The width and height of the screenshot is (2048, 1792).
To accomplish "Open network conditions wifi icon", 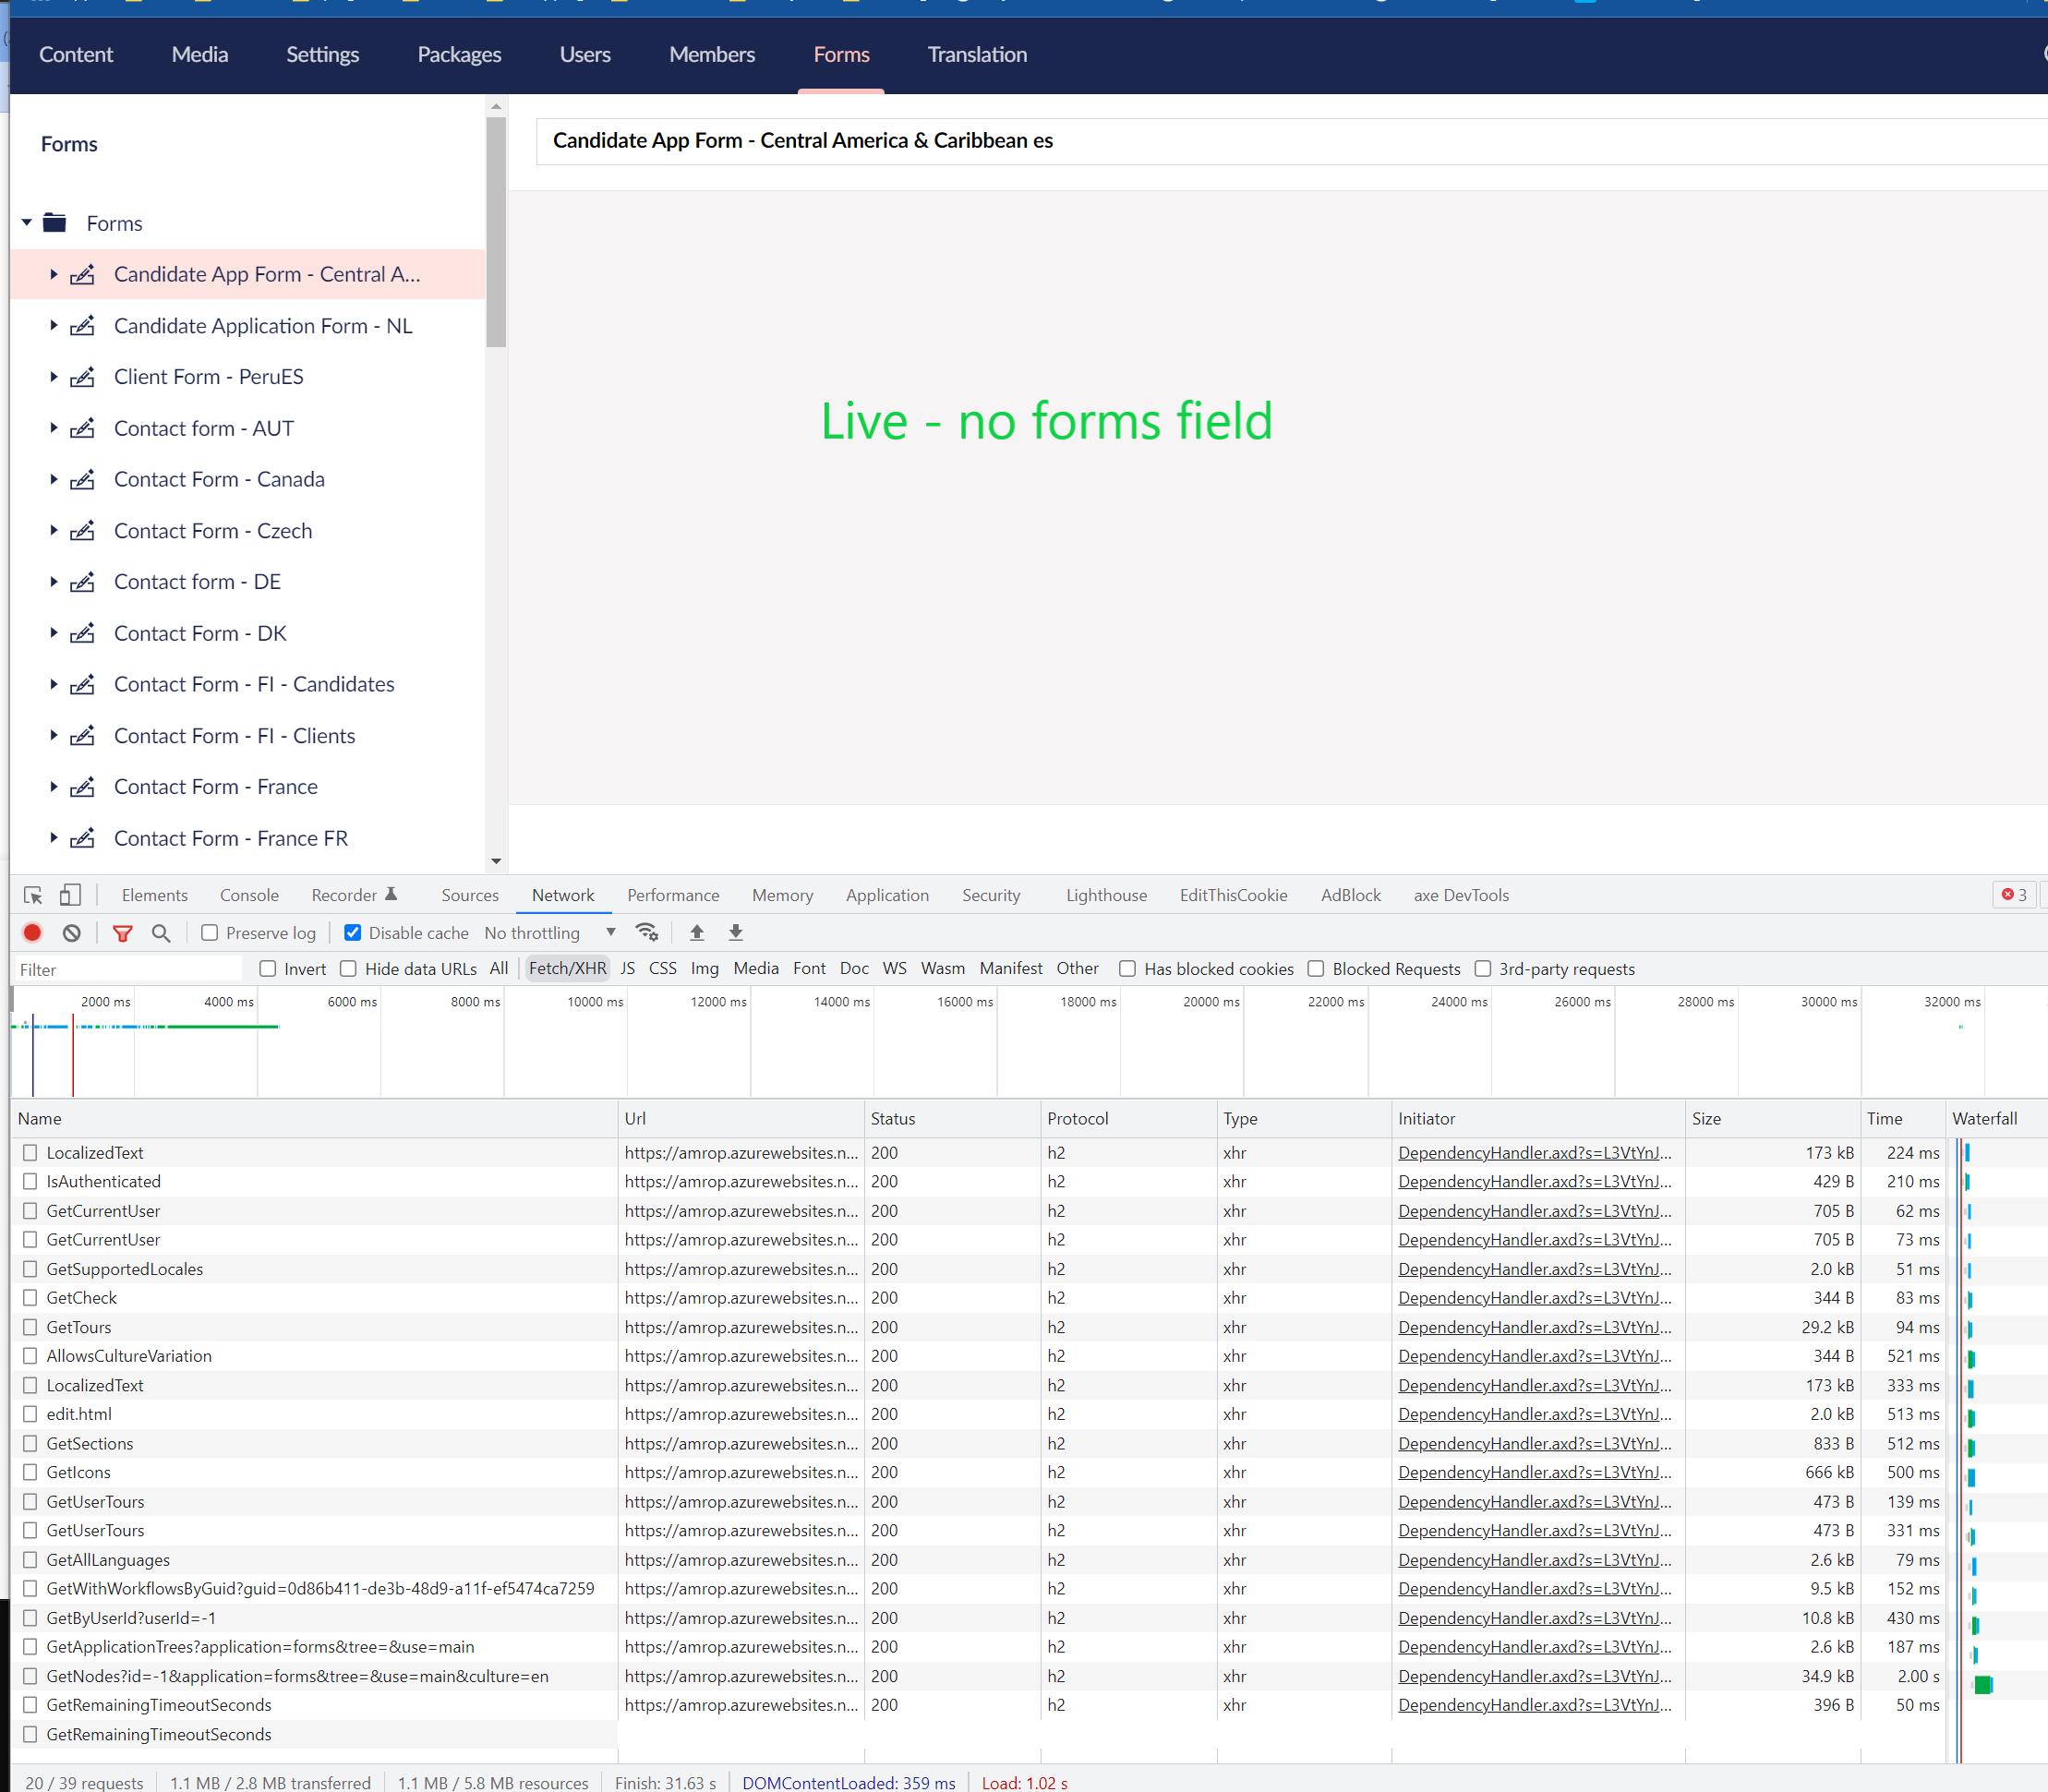I will (647, 933).
